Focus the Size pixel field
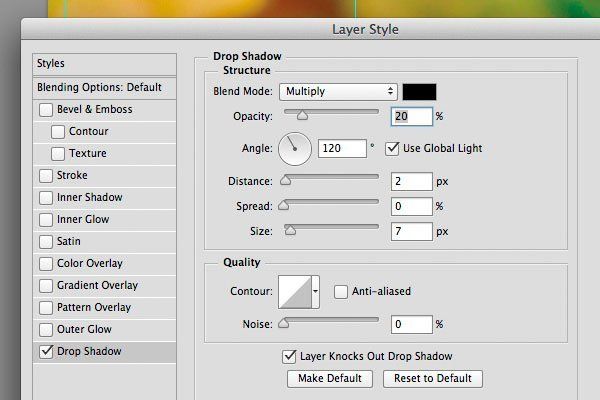Screen dimensions: 600x400 412,232
